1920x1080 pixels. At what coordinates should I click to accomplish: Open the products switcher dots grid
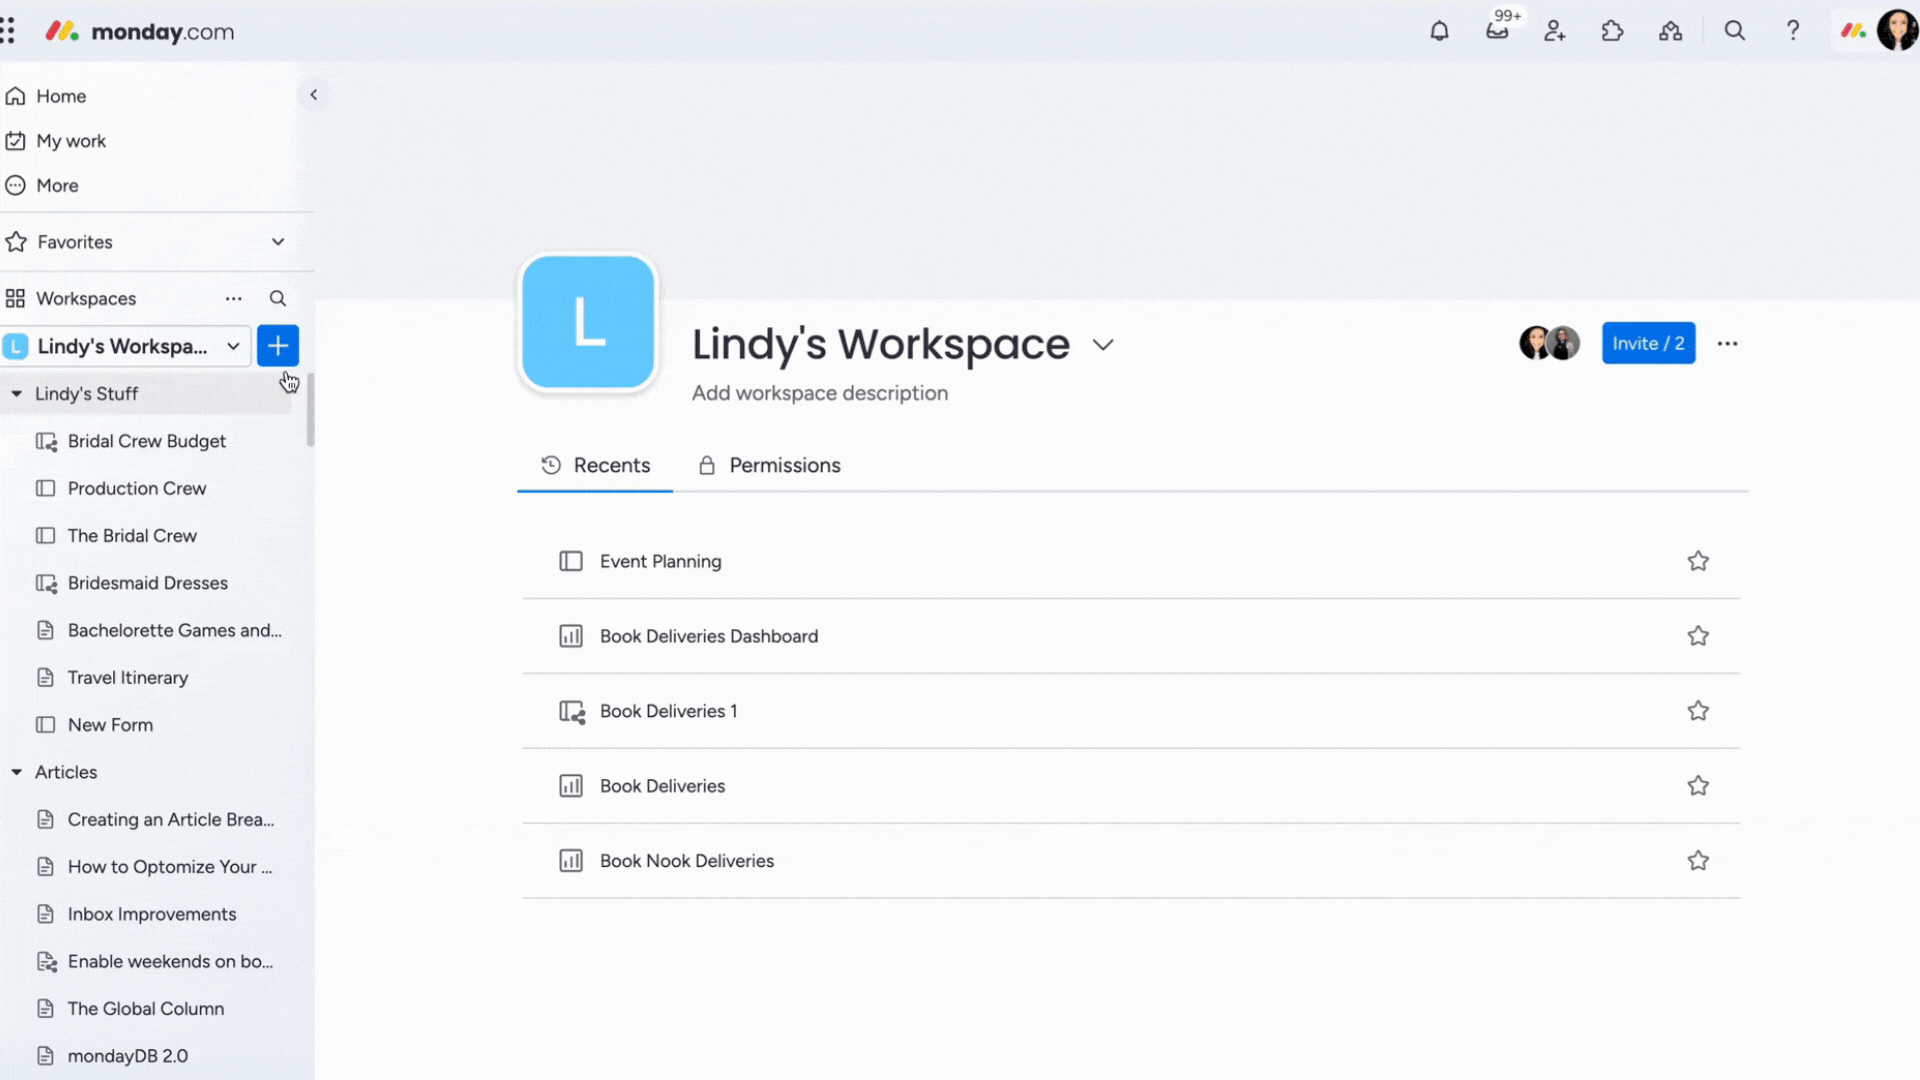point(7,31)
